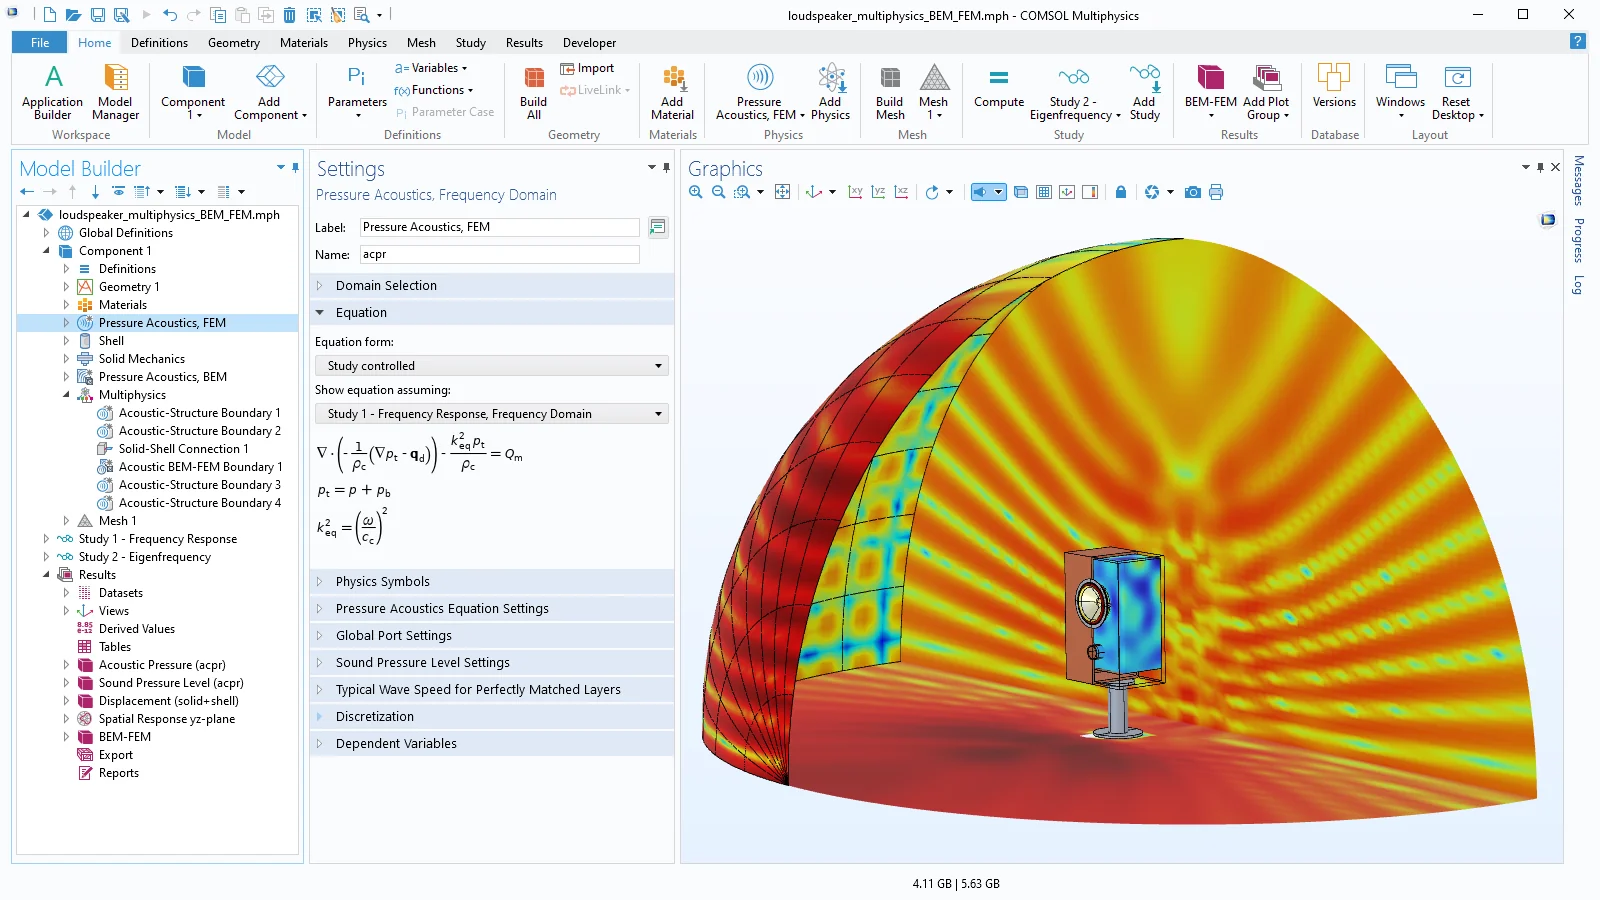Select the Pressure Acoustics, BEM node
Image resolution: width=1600 pixels, height=900 pixels.
pos(162,377)
